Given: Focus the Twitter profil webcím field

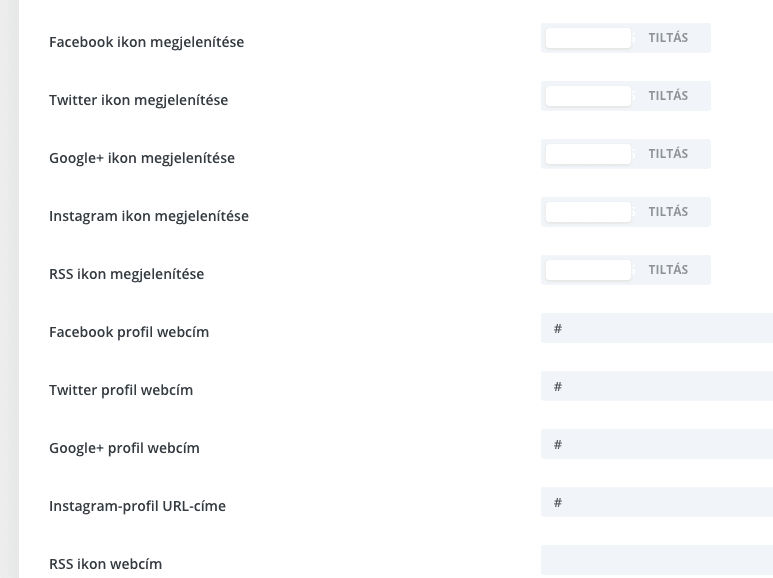Looking at the screenshot, I should (x=657, y=386).
